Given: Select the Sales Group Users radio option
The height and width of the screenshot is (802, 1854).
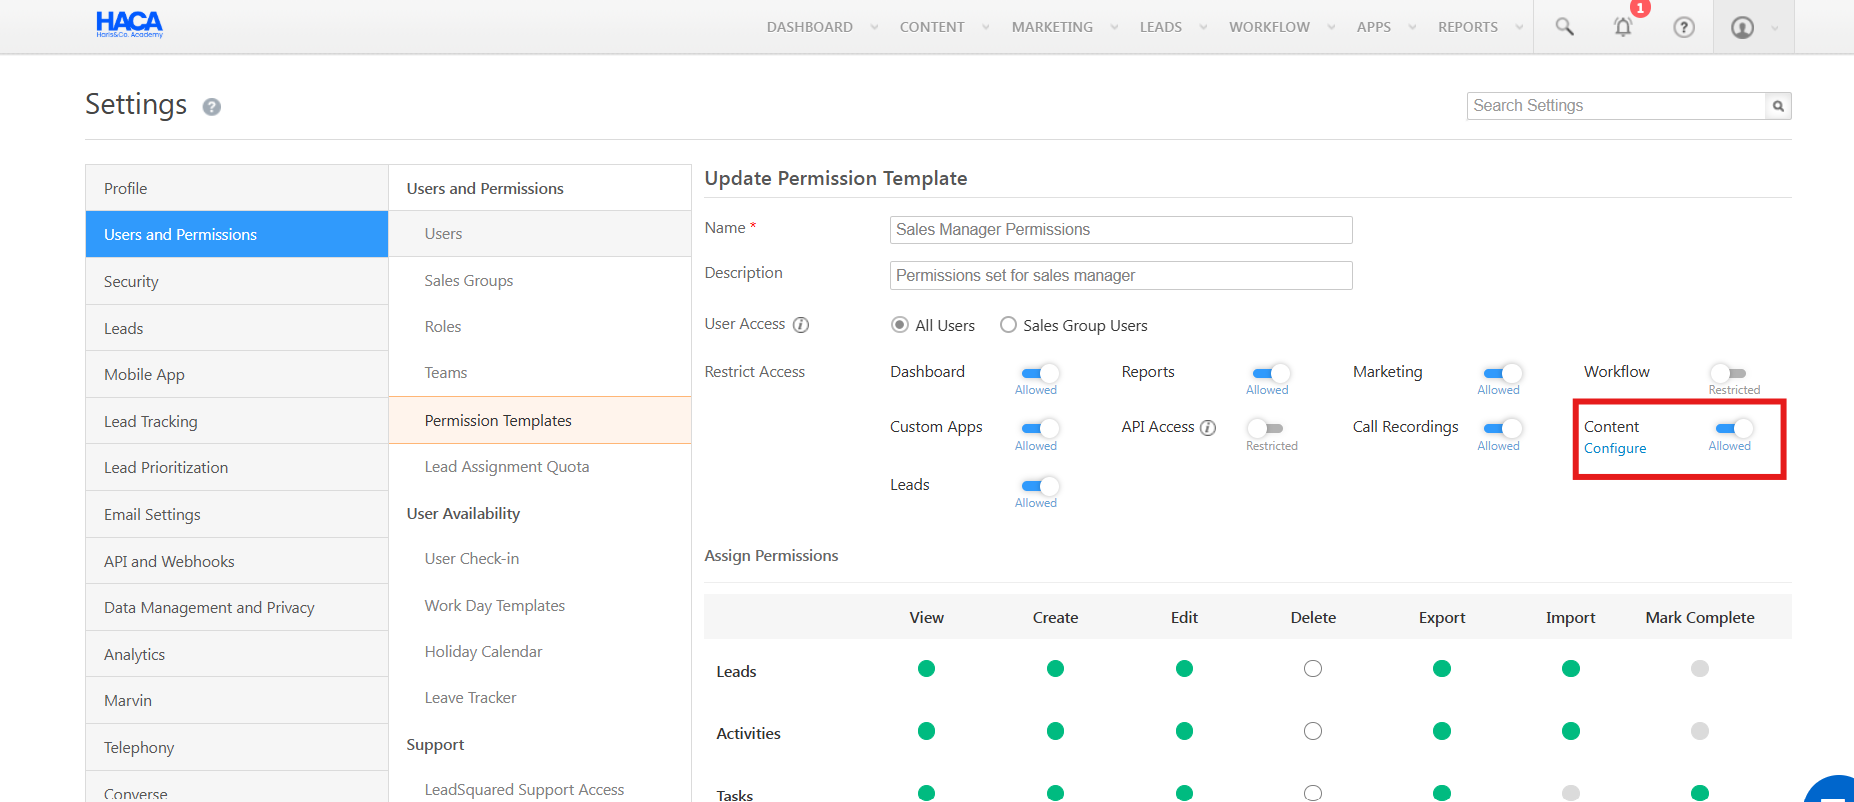Looking at the screenshot, I should [1008, 325].
